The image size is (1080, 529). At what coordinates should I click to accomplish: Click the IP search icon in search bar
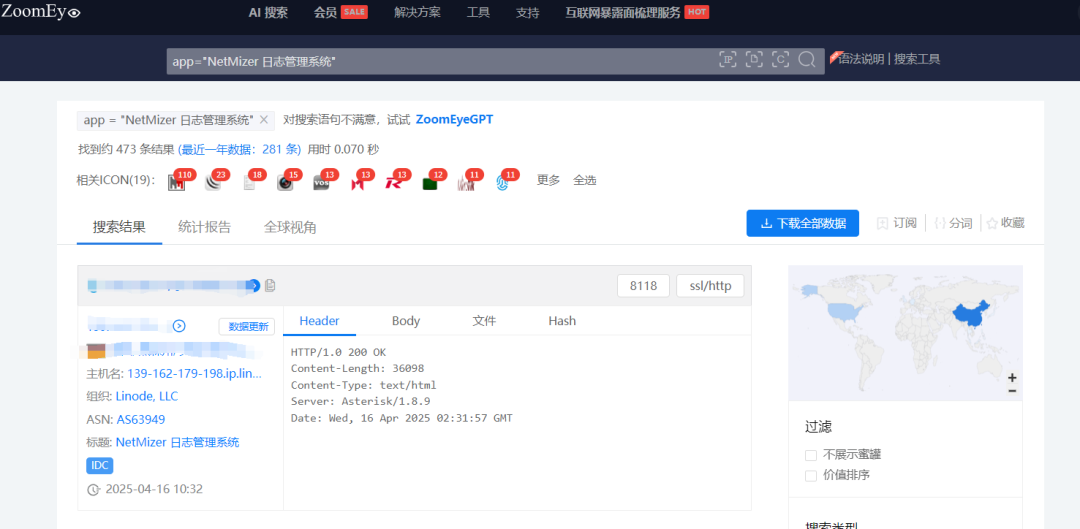click(x=728, y=60)
